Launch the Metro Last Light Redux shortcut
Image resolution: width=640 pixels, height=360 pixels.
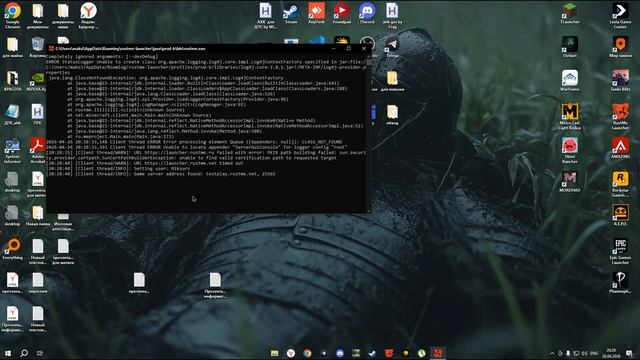click(x=570, y=117)
